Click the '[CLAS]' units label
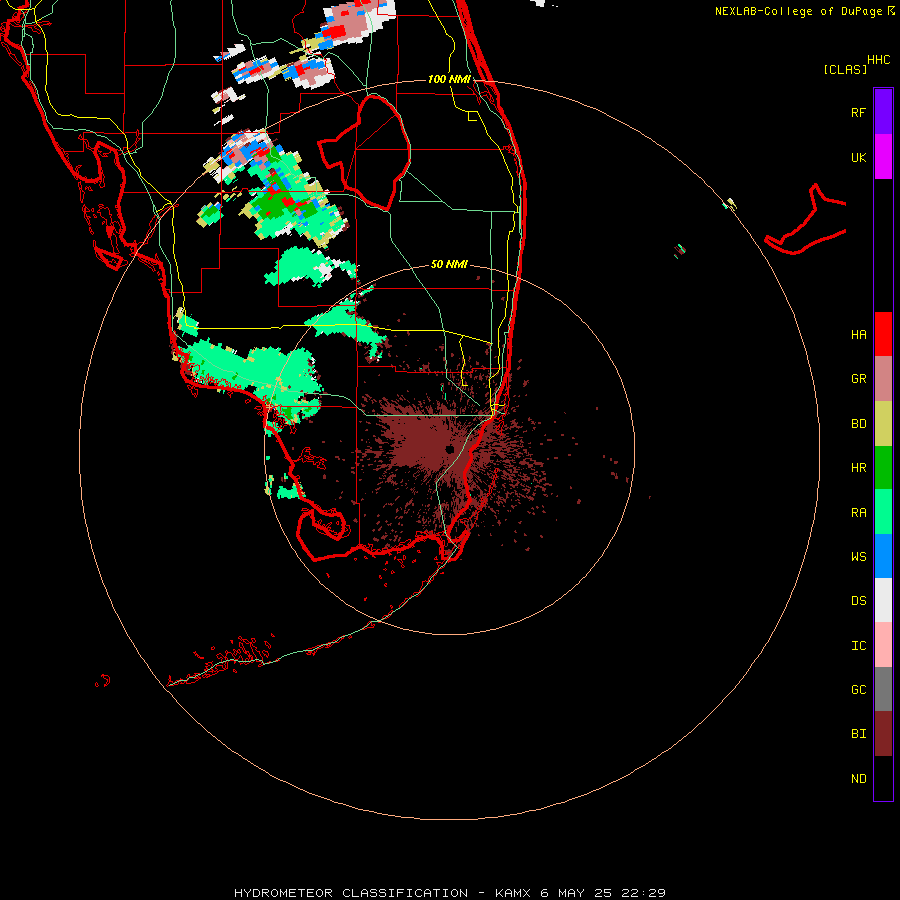 pyautogui.click(x=845, y=70)
